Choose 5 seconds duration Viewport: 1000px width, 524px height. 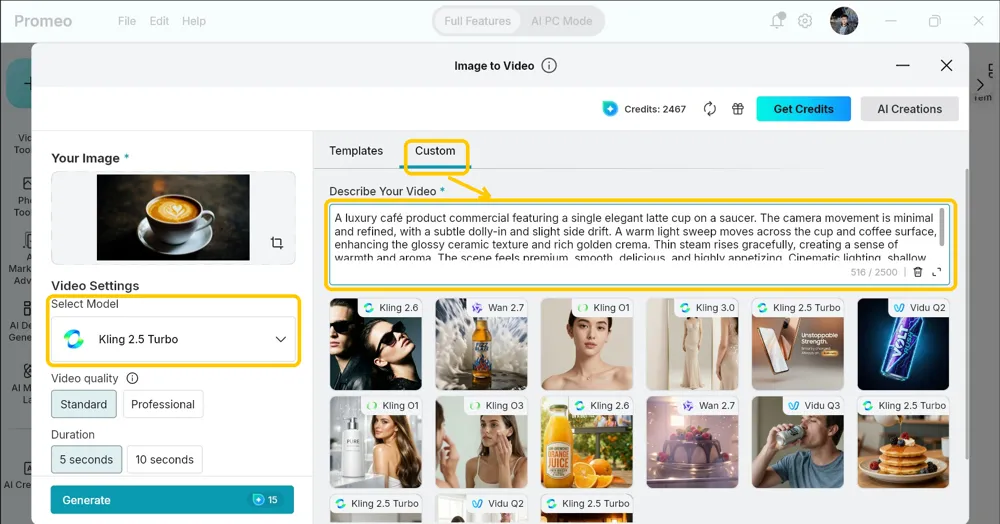(x=86, y=460)
